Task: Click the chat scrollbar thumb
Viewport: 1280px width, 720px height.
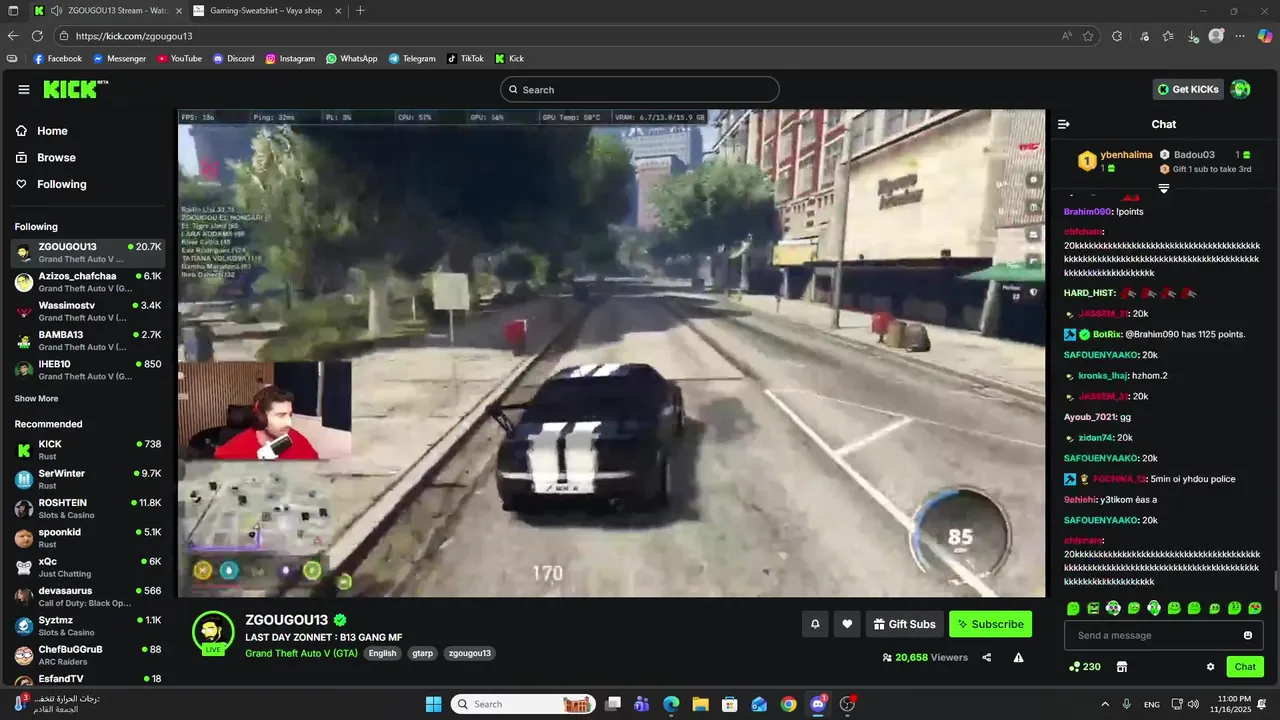Action: coord(1275,581)
